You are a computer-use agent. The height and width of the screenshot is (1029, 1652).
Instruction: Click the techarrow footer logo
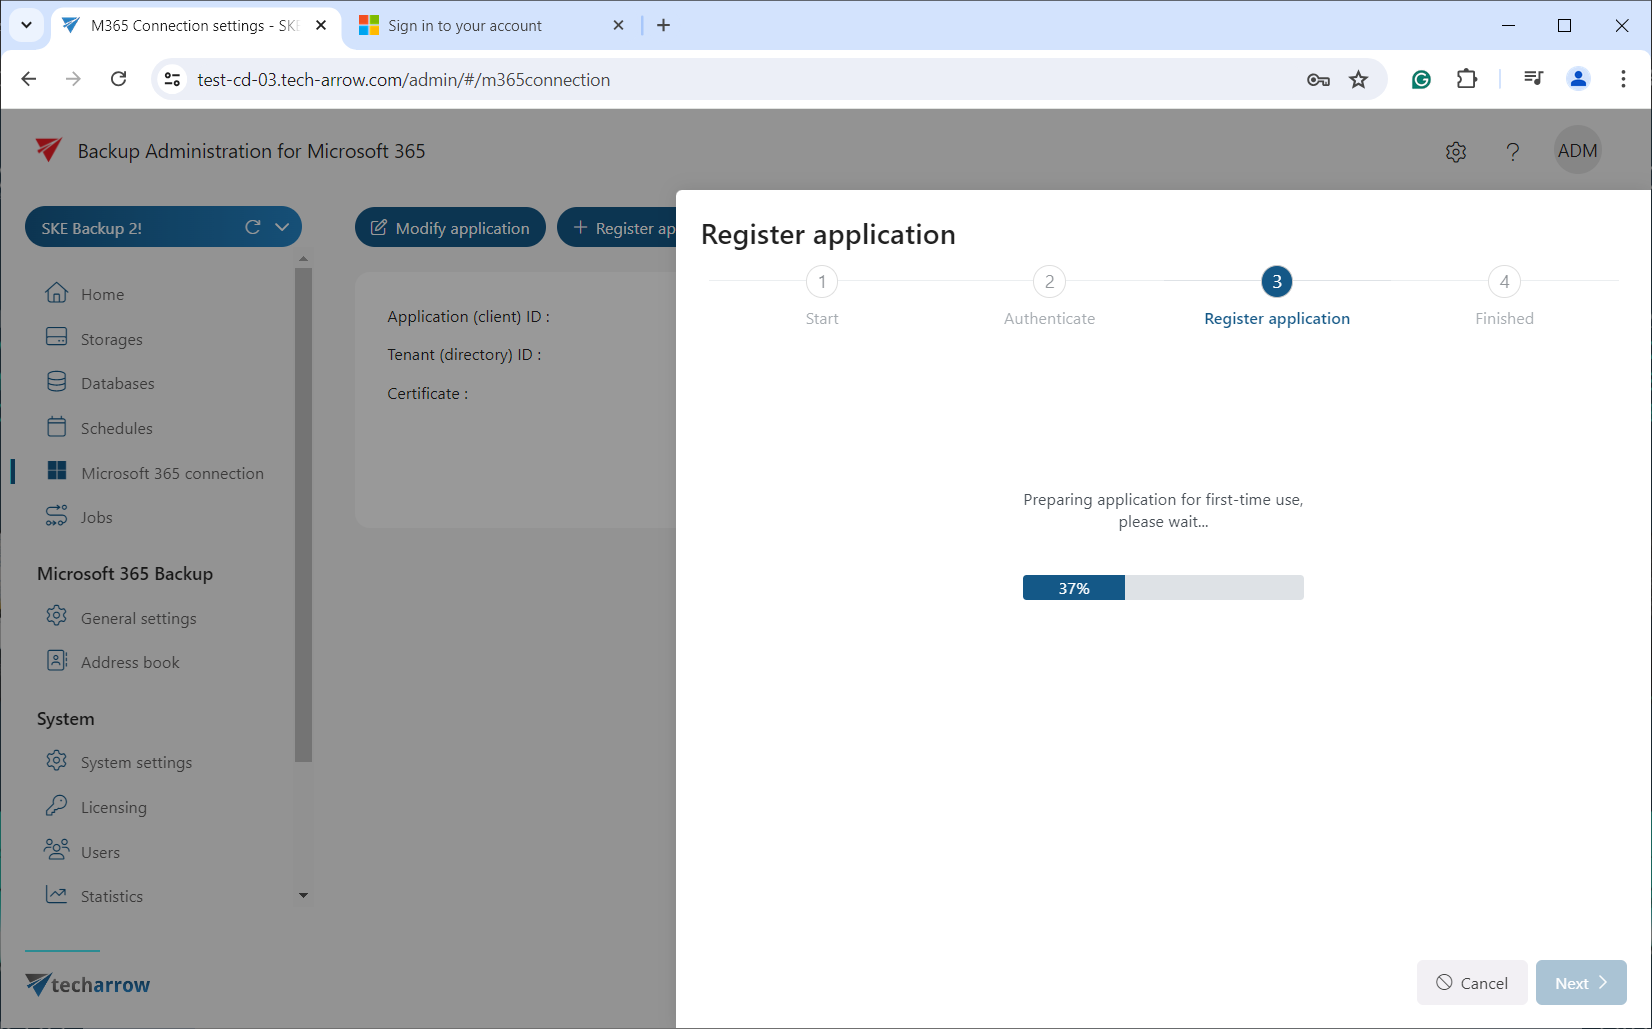tap(88, 984)
